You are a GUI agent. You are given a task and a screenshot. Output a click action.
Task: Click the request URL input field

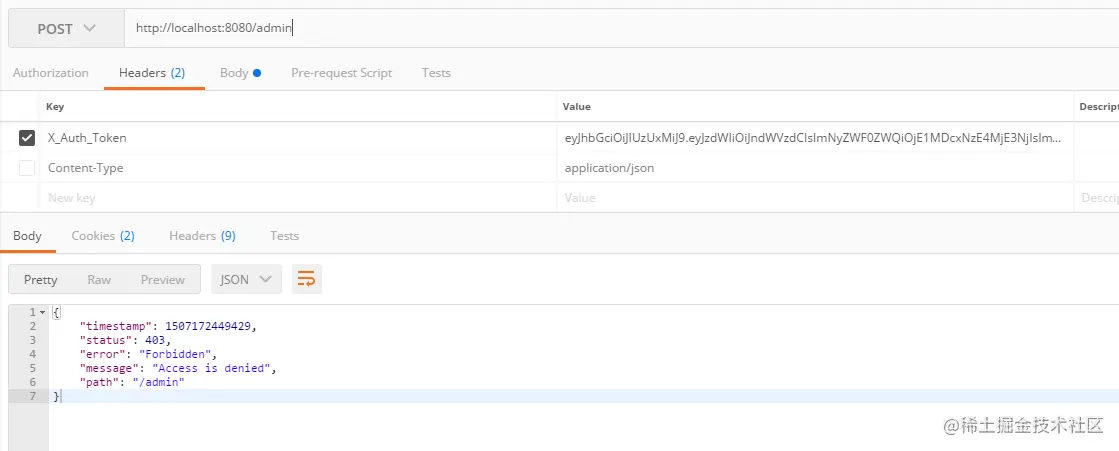(621, 29)
